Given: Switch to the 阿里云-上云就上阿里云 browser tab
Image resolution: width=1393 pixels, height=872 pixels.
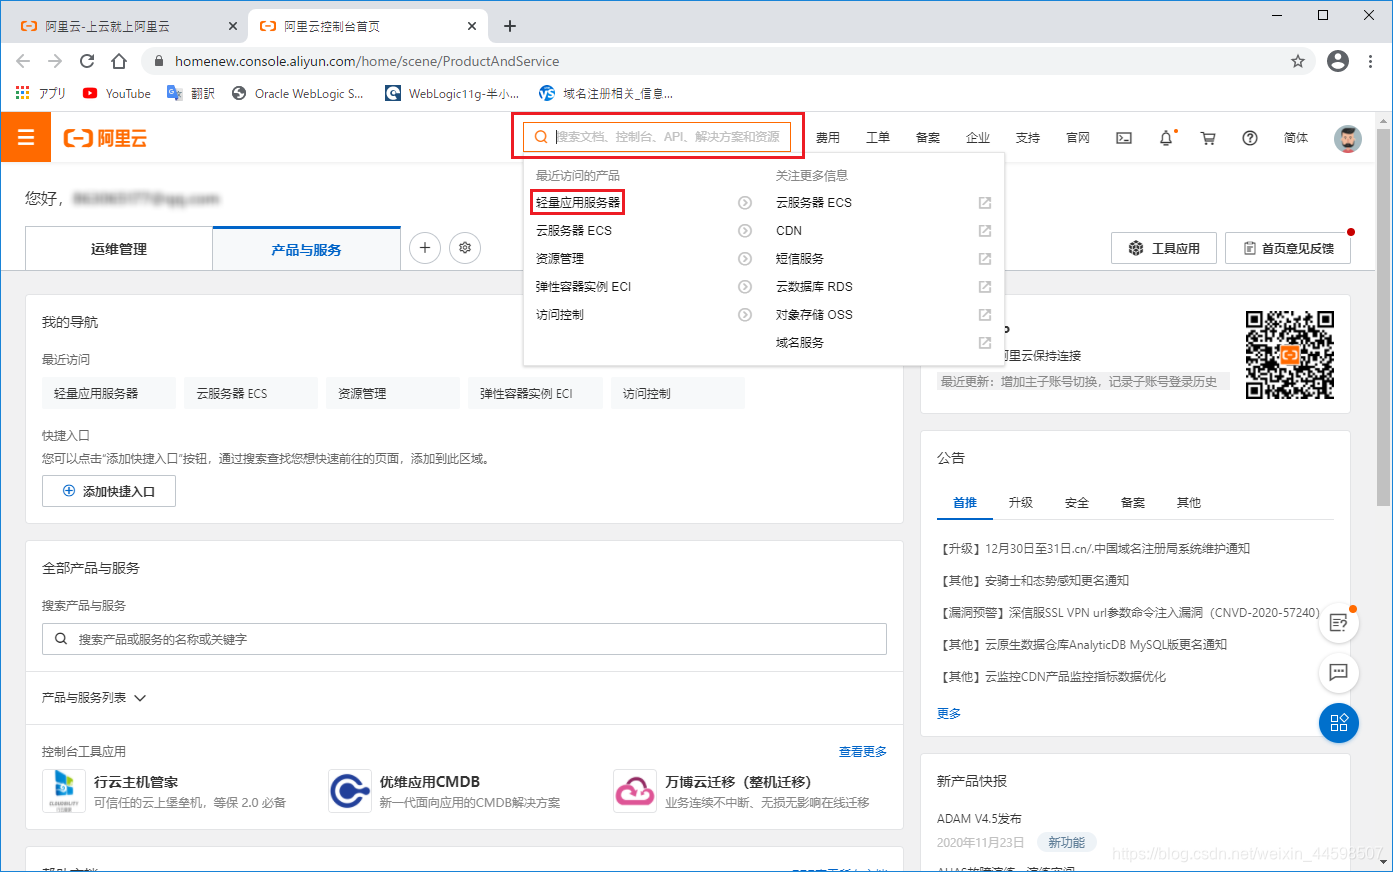Looking at the screenshot, I should point(128,26).
